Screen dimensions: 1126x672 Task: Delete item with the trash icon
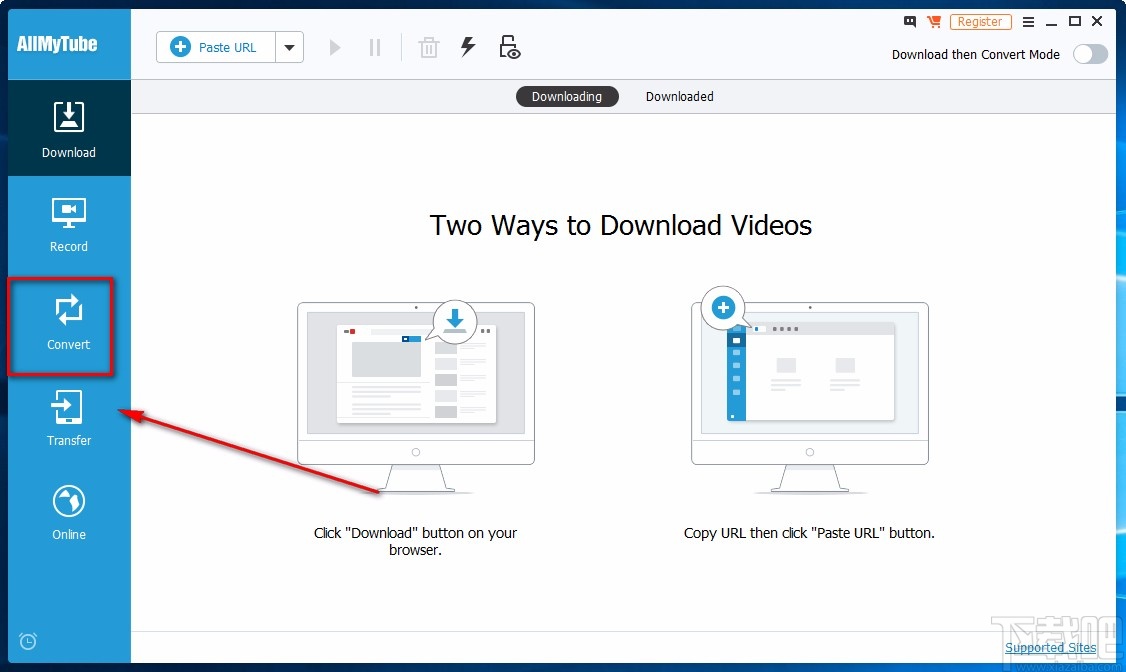(429, 47)
